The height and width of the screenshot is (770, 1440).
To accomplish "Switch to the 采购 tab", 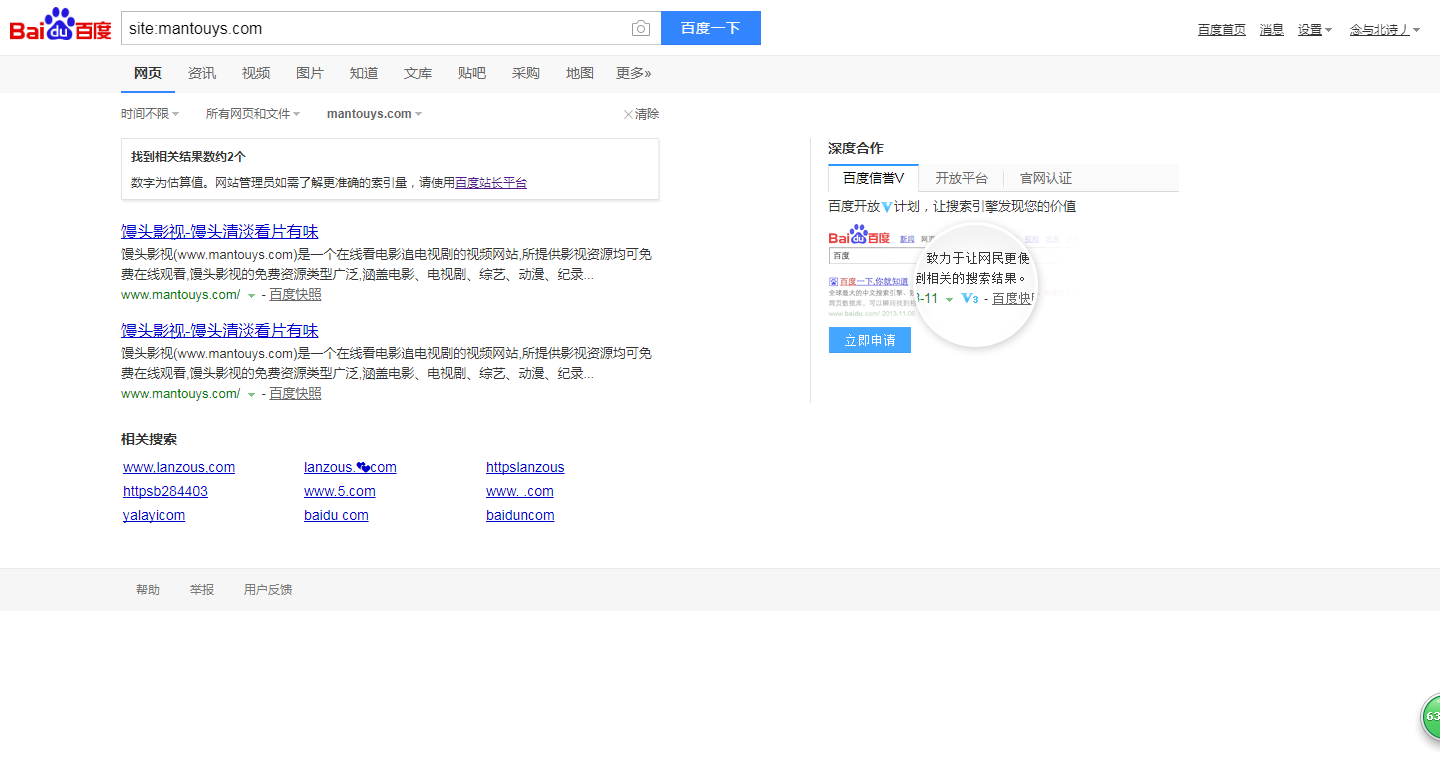I will click(526, 73).
